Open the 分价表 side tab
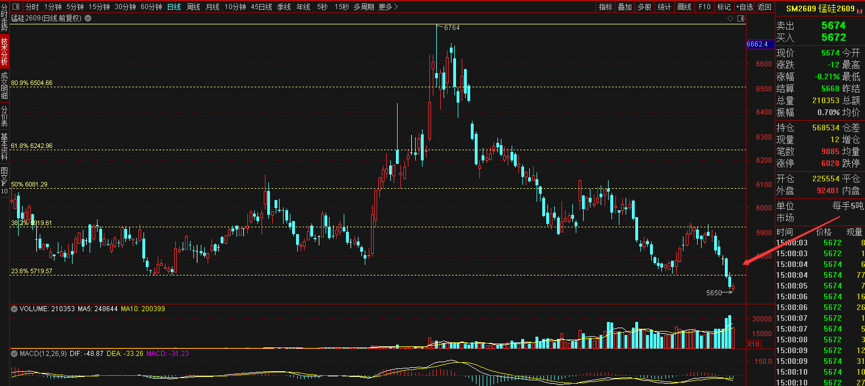This screenshot has height=386, width=865. pos(4,117)
